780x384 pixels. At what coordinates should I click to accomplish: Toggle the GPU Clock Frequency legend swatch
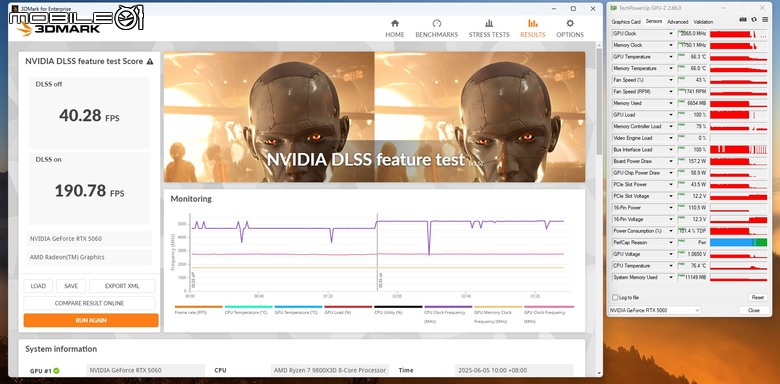point(549,307)
